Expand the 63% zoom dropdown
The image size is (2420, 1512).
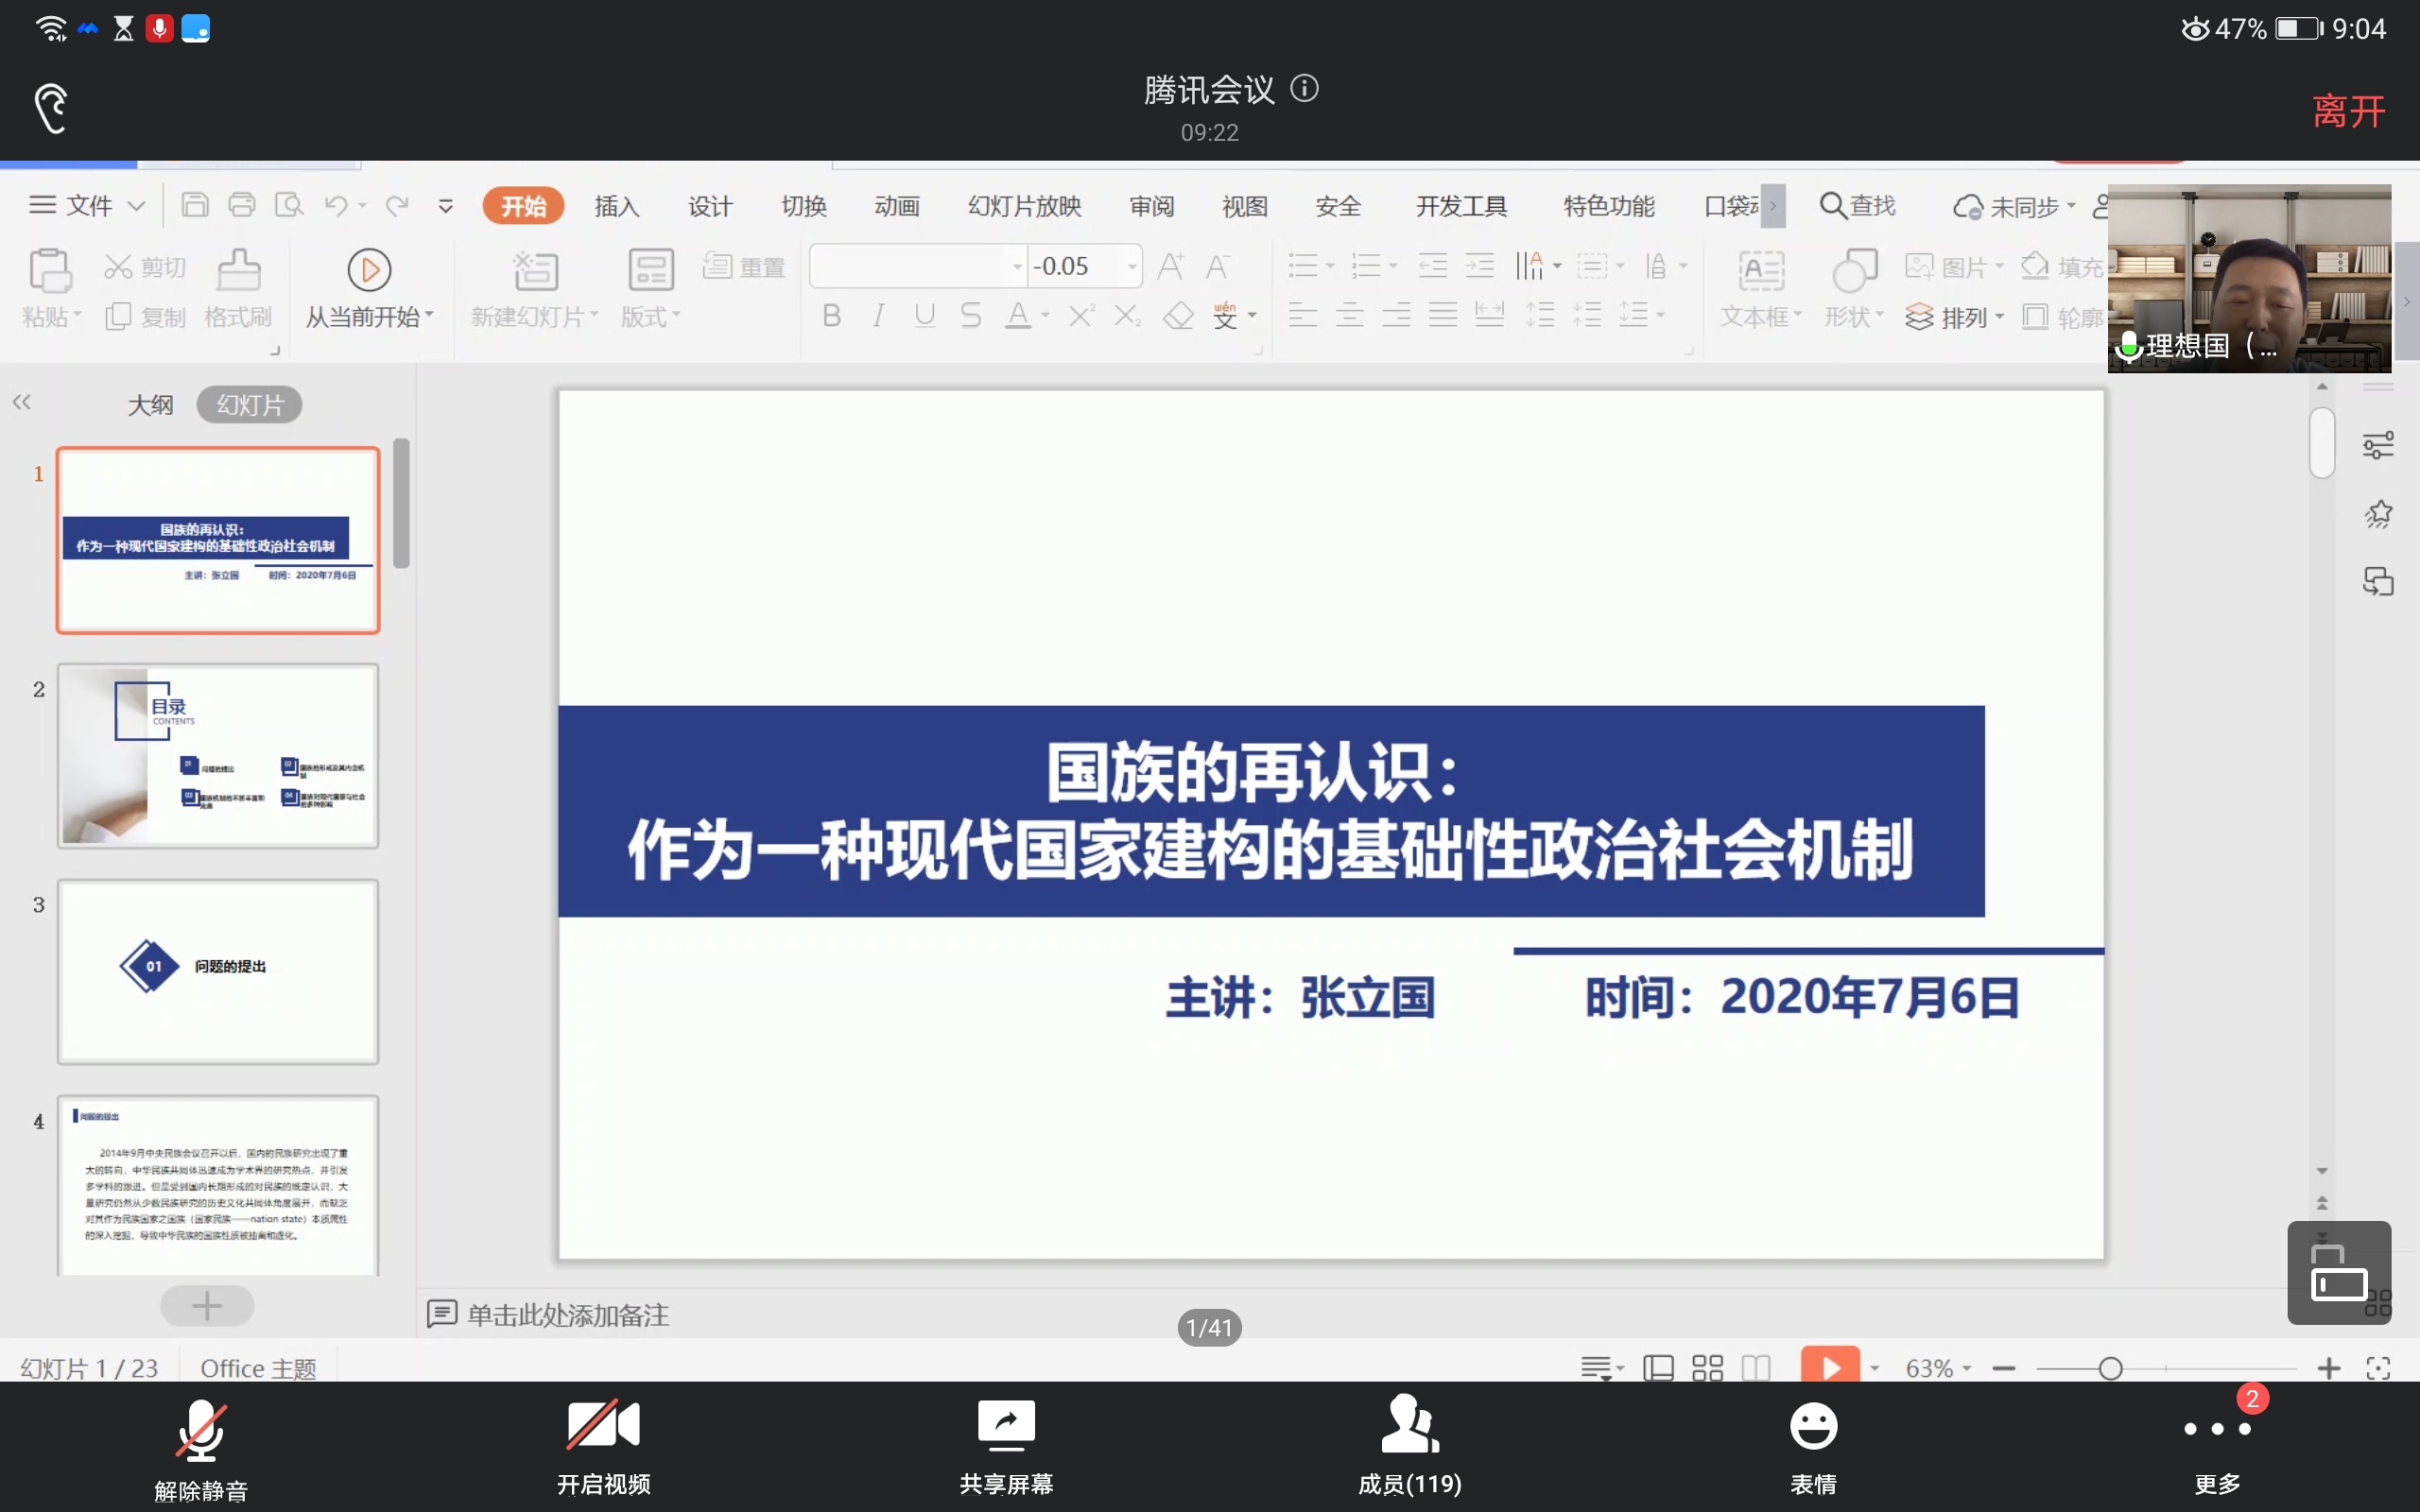[1966, 1368]
